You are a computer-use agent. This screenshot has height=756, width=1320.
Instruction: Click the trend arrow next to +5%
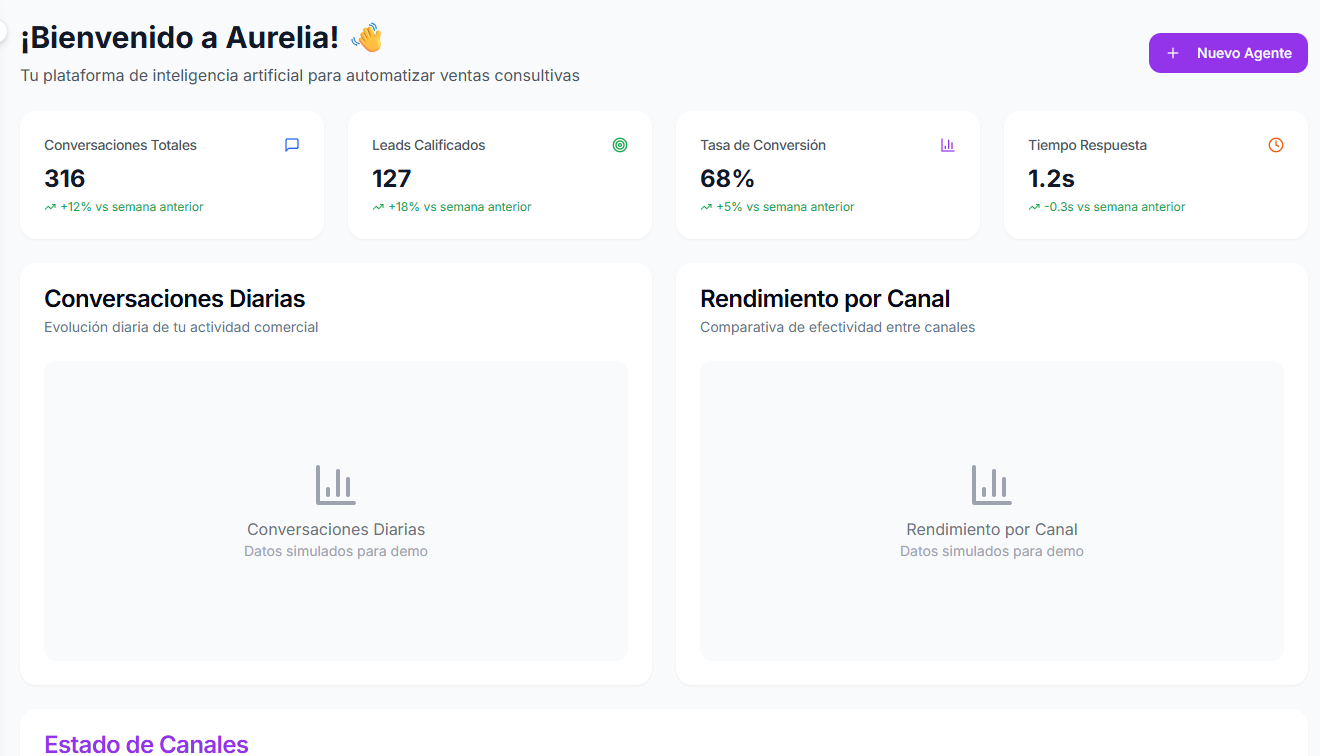click(706, 207)
